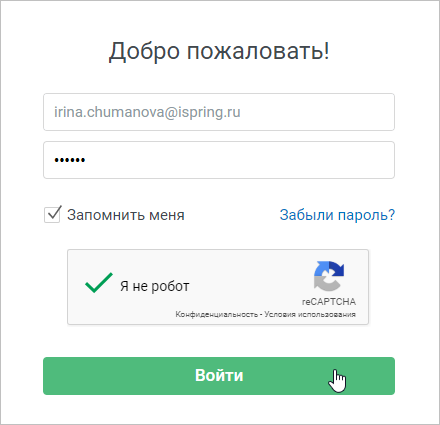Click the Запомнить меня label text
The height and width of the screenshot is (425, 440).
tap(126, 215)
